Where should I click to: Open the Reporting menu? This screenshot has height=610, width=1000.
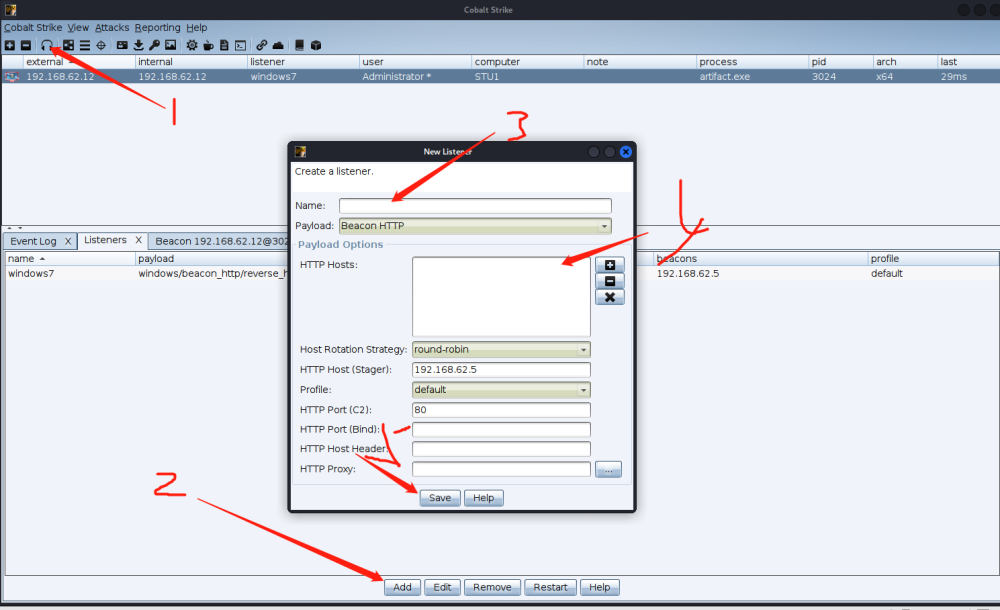click(158, 27)
